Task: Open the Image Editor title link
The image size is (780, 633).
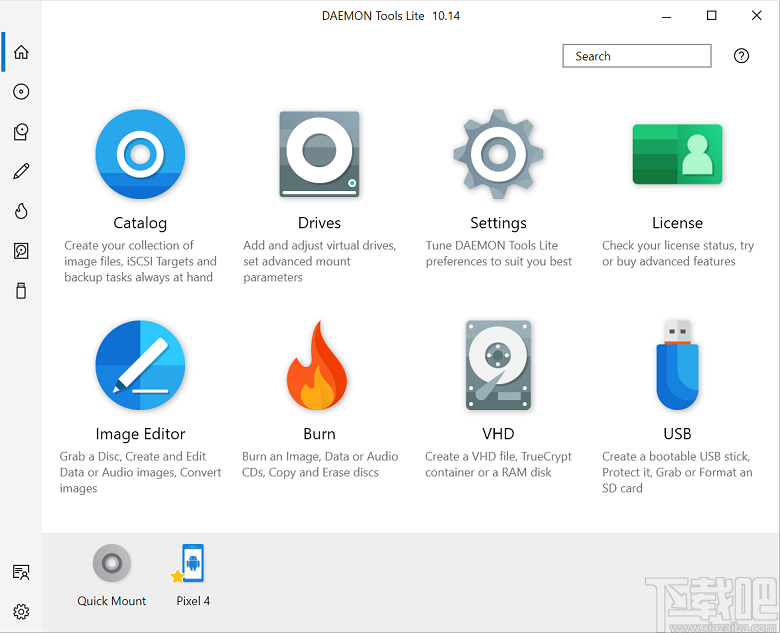Action: tap(140, 434)
